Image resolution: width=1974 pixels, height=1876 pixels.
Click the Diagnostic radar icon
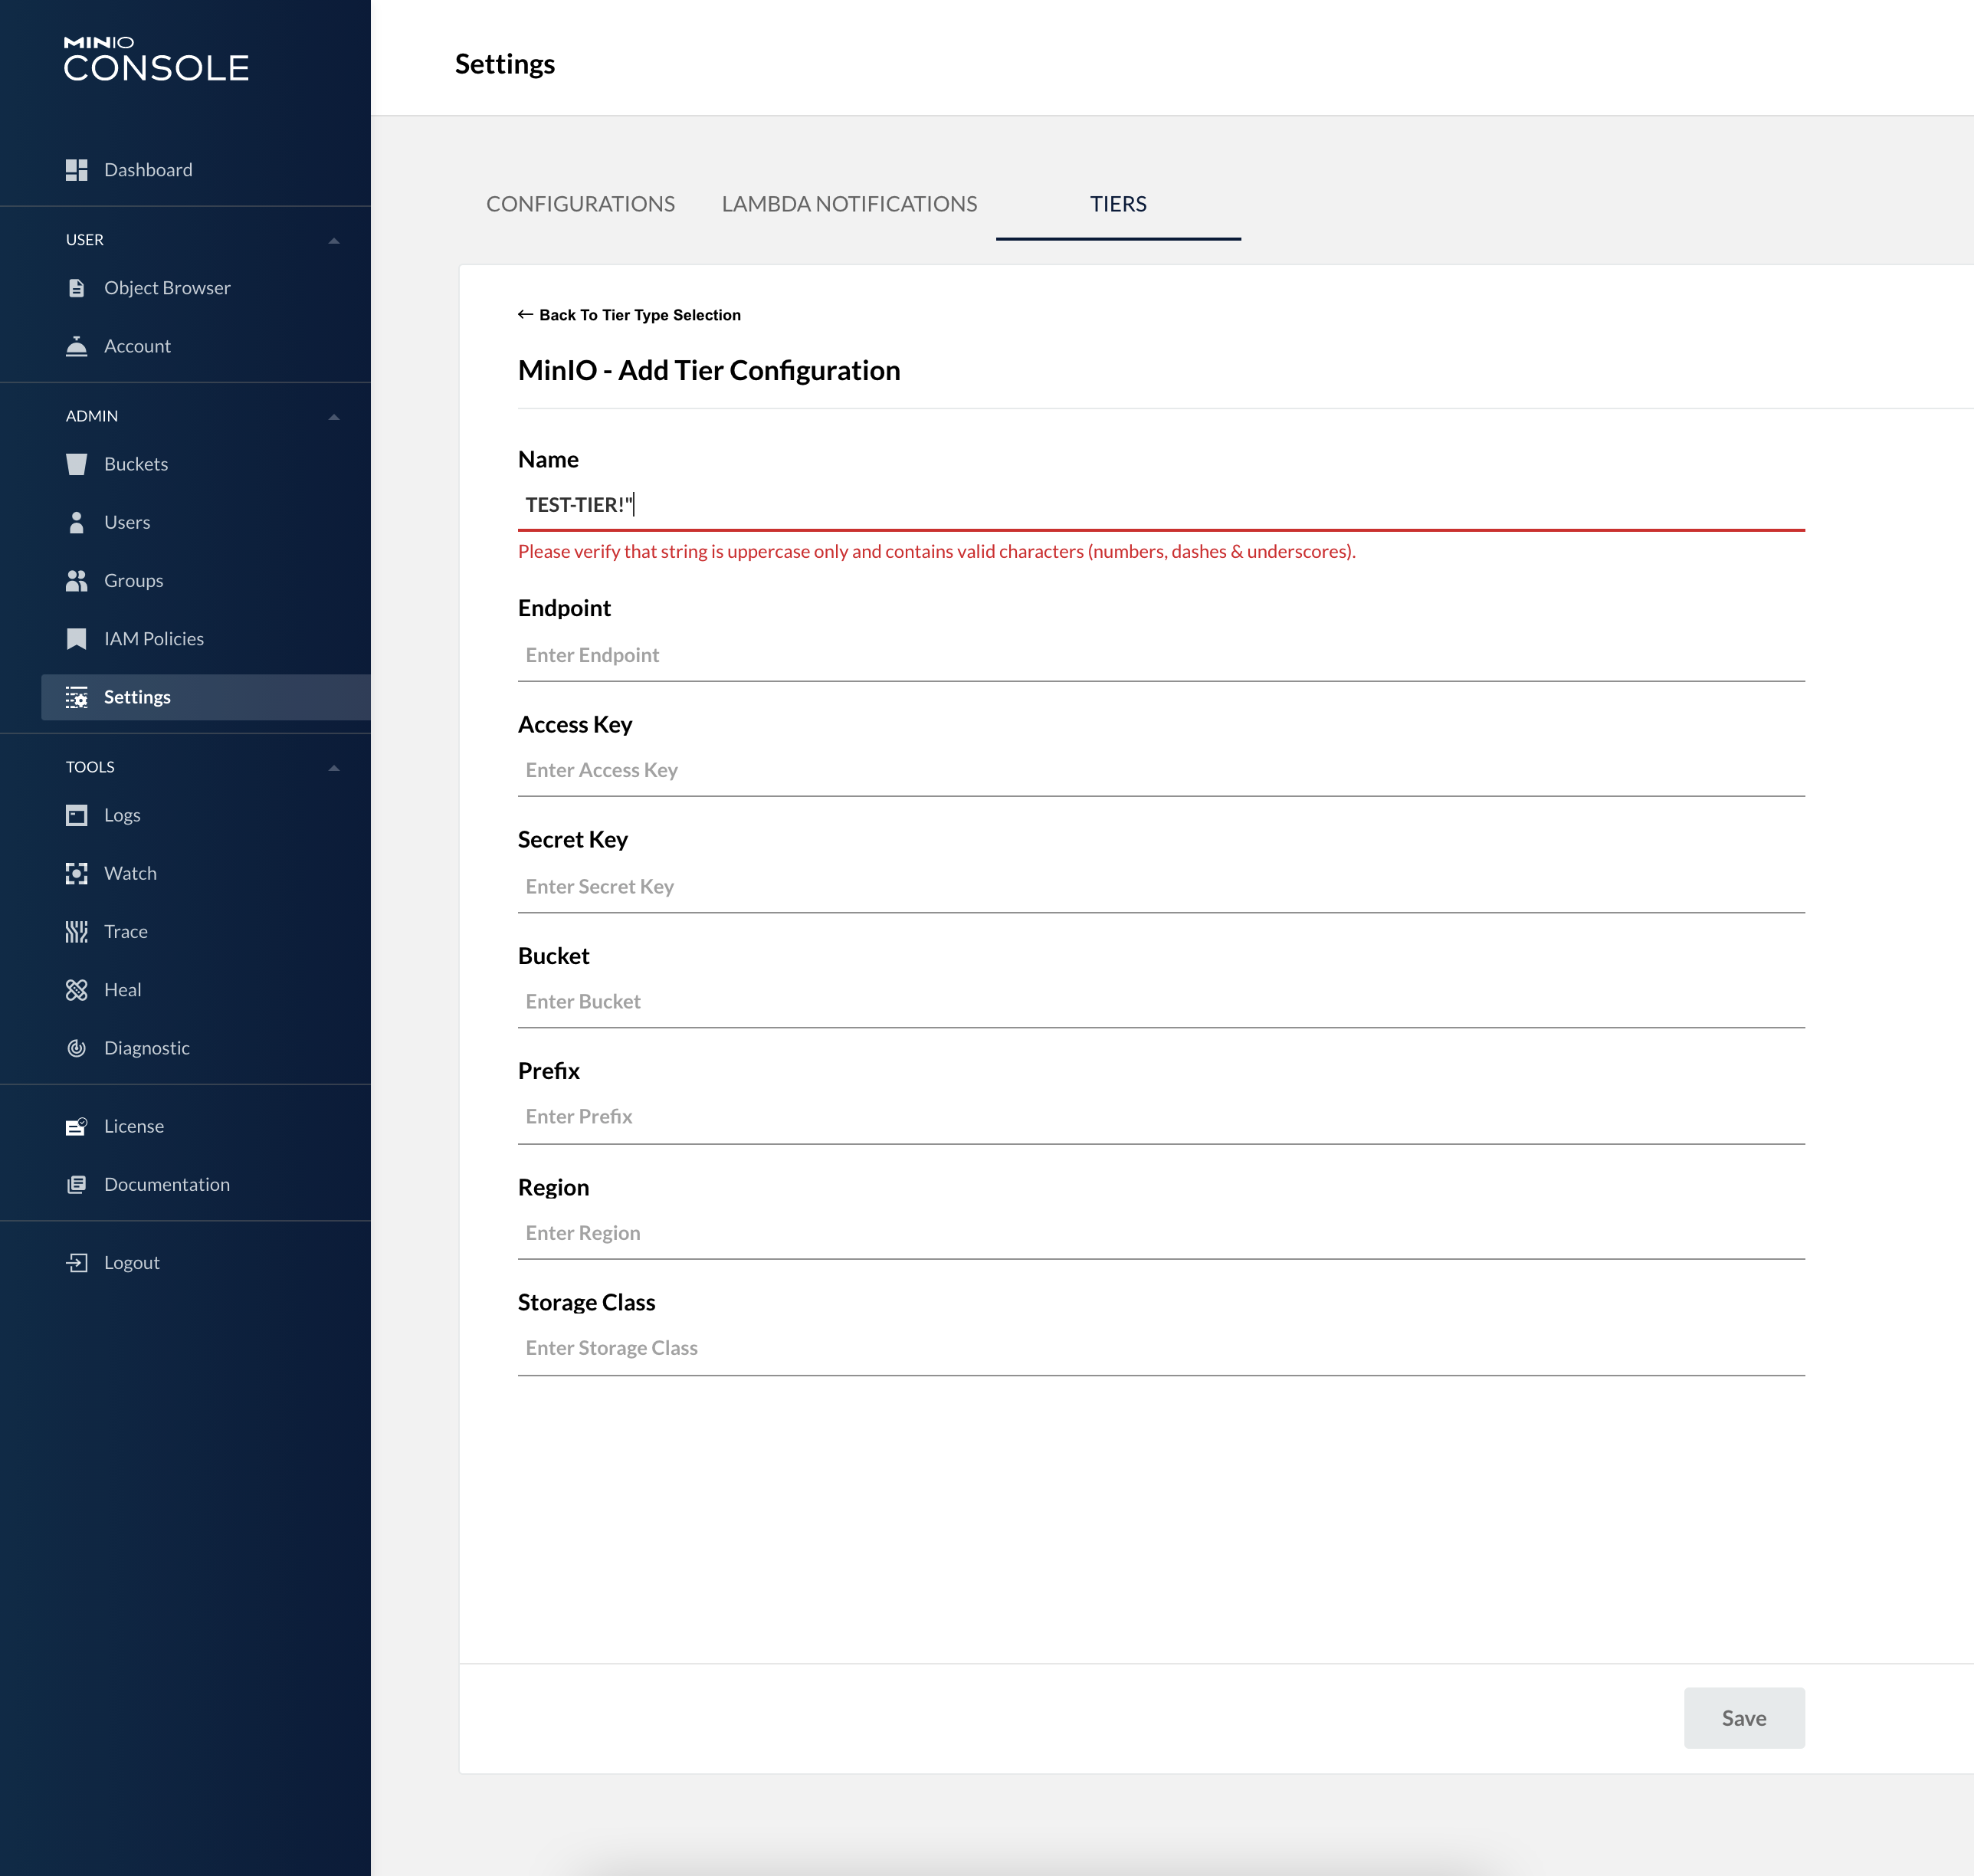pos(77,1048)
